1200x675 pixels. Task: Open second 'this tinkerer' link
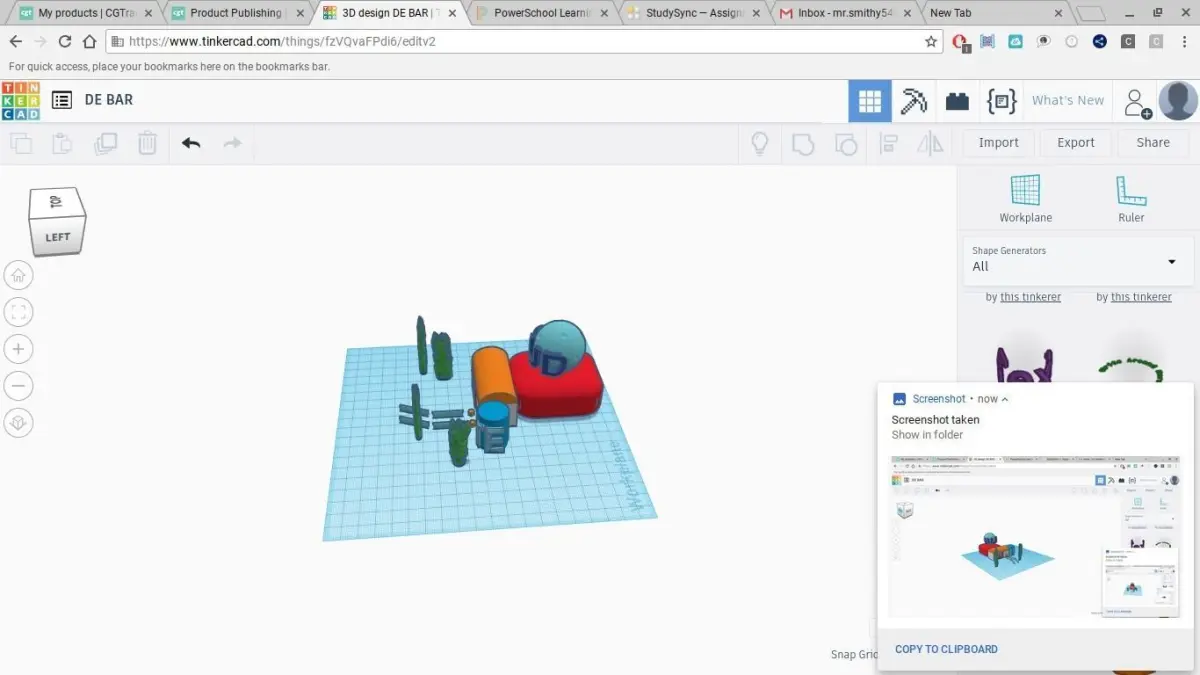click(1141, 297)
